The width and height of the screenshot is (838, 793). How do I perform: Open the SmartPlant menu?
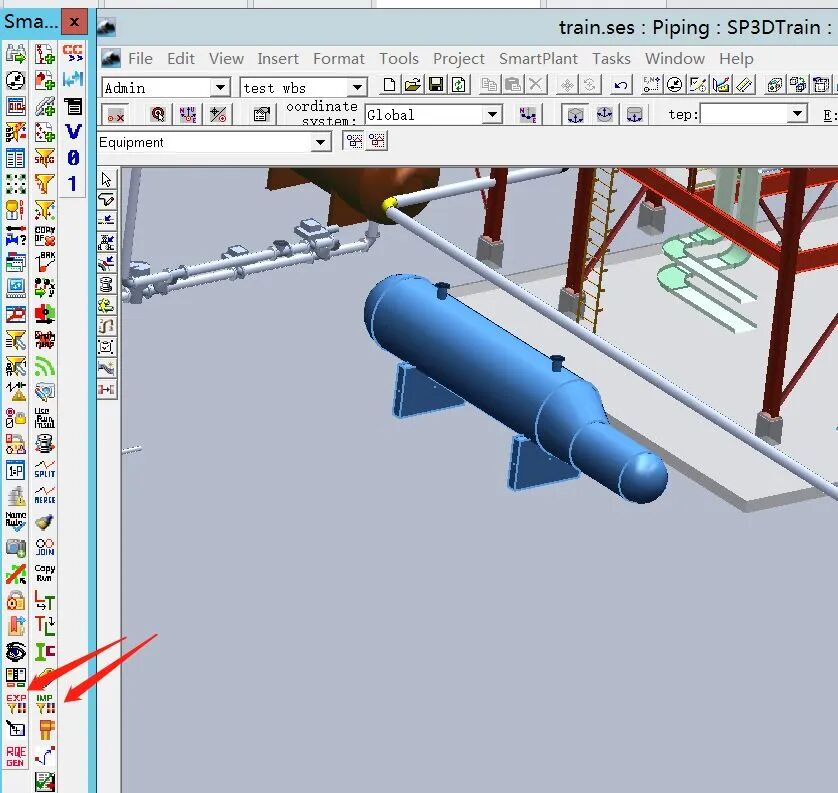pyautogui.click(x=538, y=58)
